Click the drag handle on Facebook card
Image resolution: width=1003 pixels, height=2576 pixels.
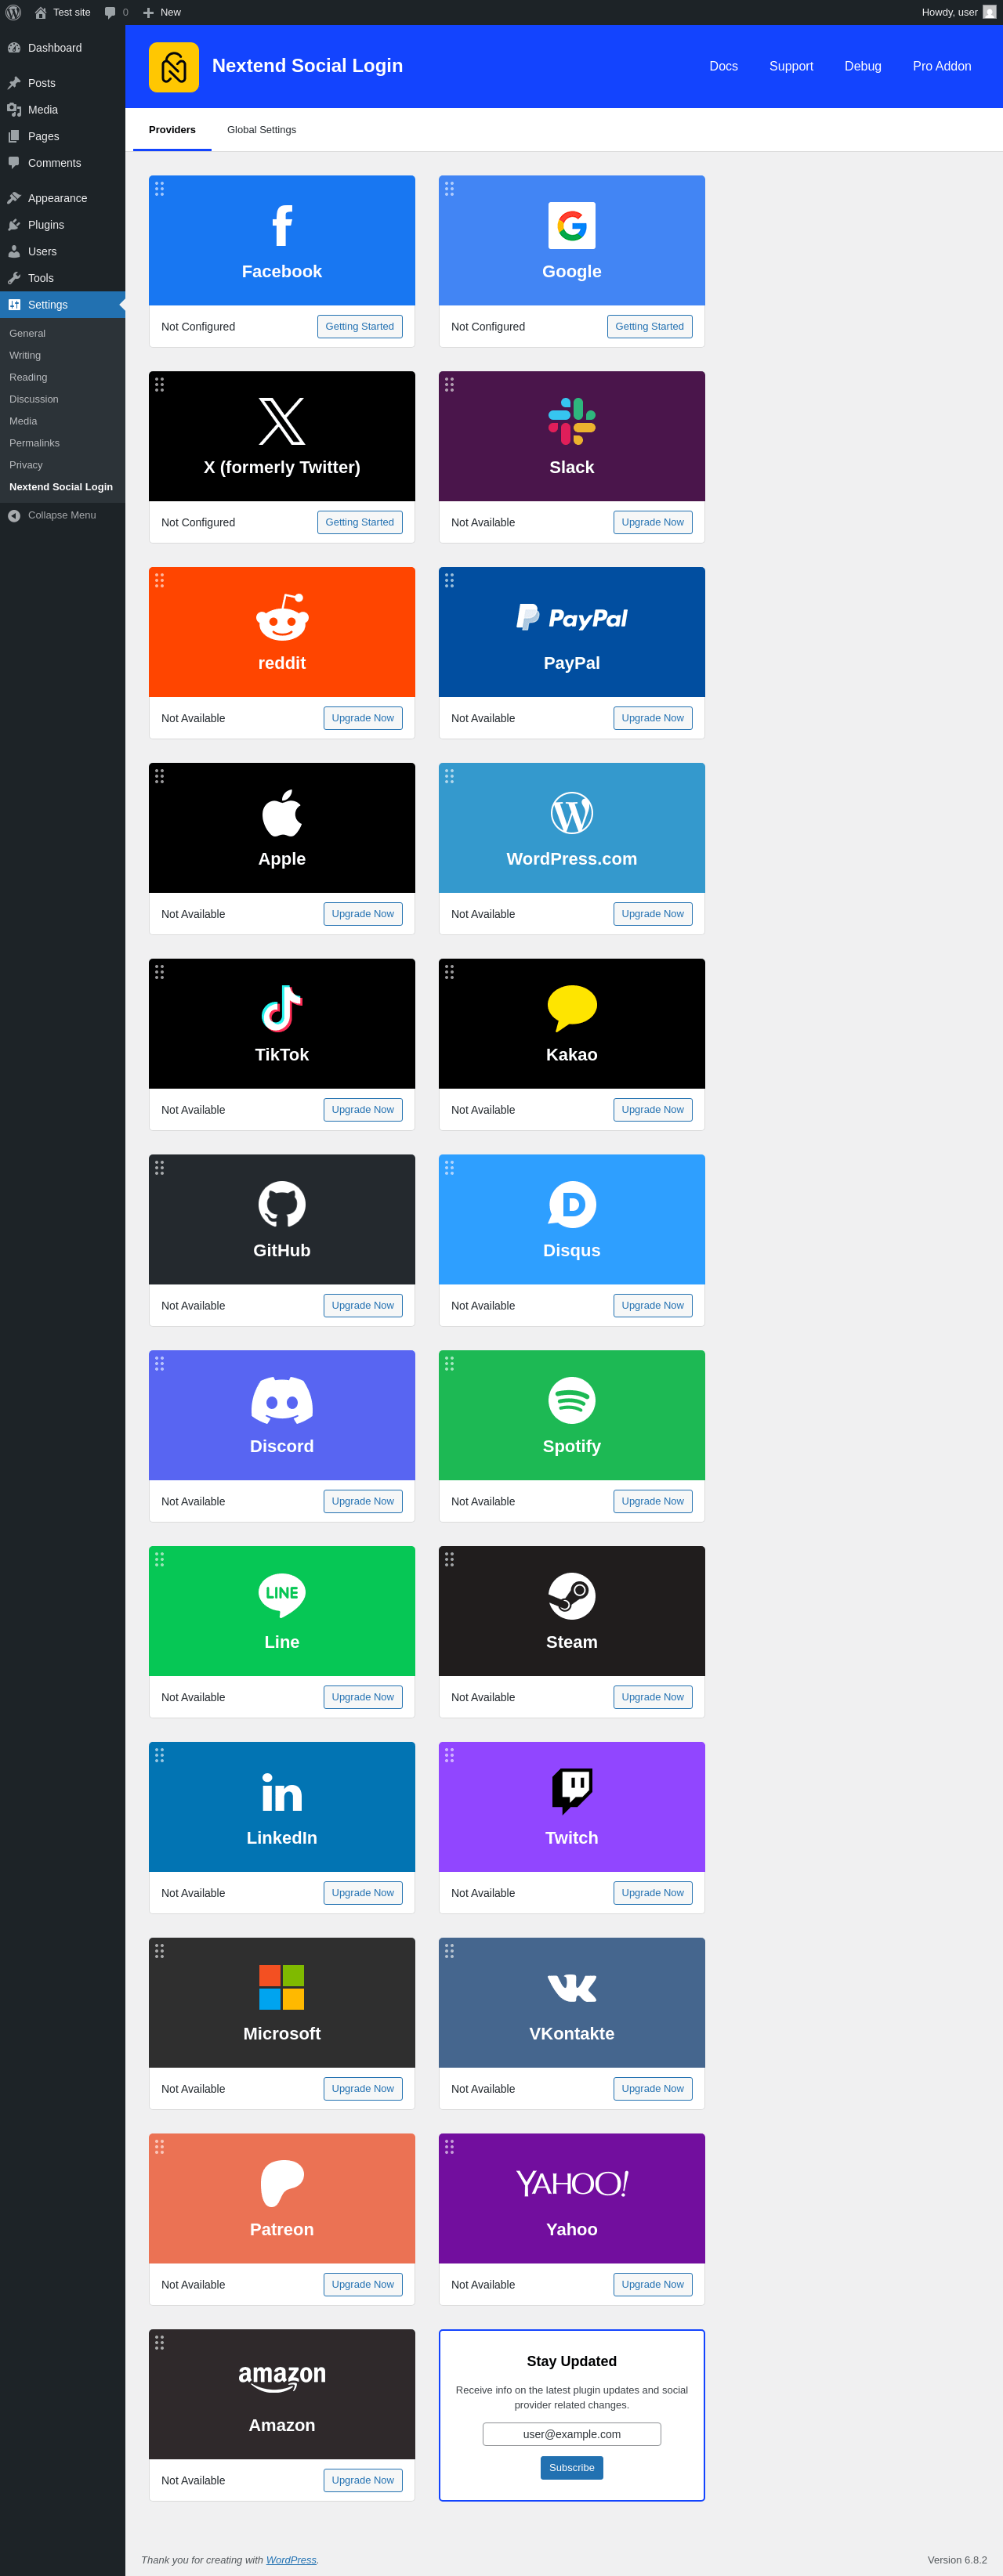click(159, 188)
